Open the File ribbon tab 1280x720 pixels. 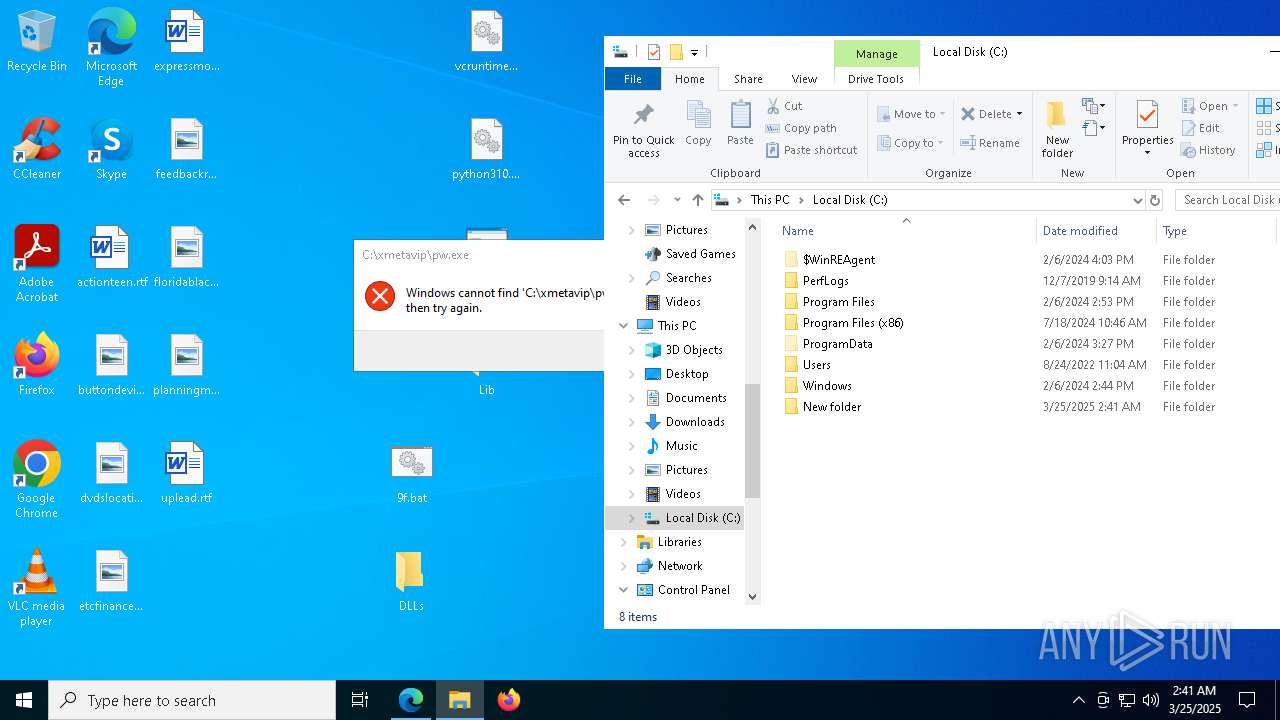(x=633, y=79)
